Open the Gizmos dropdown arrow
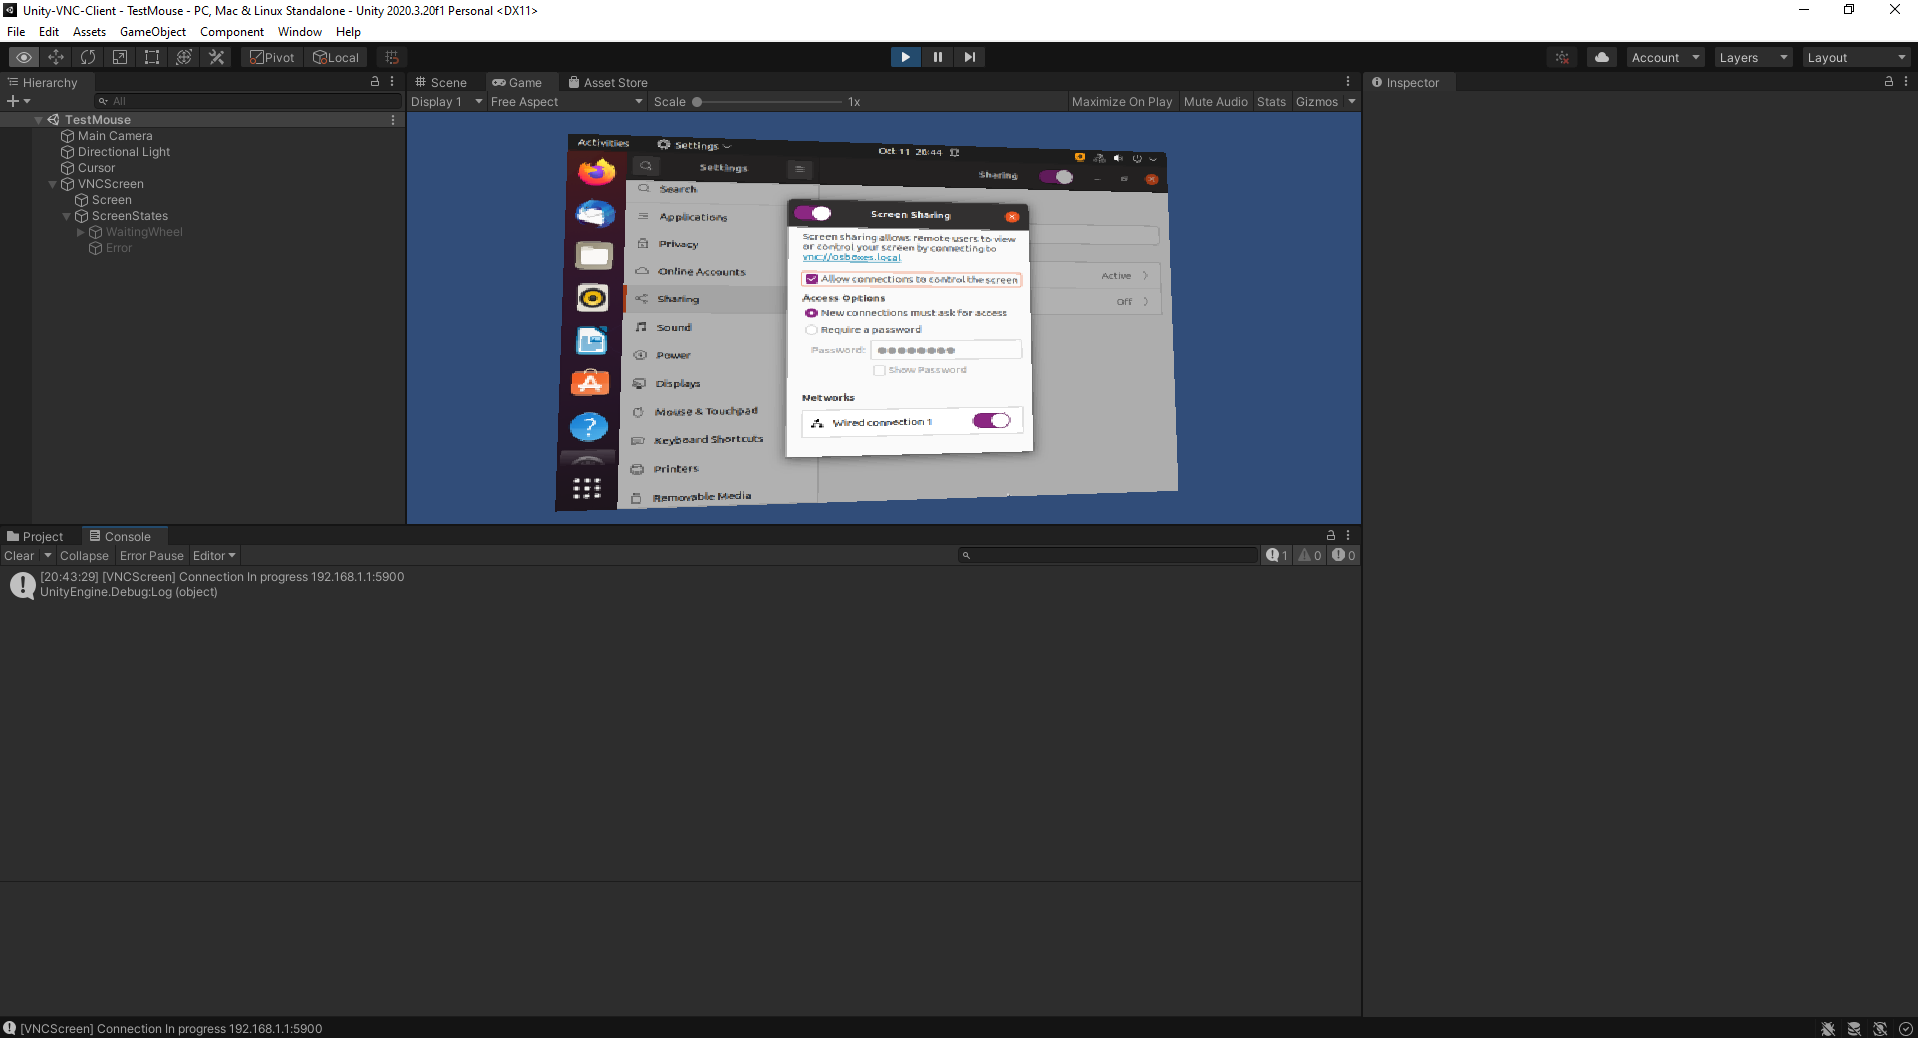Screen dimensions: 1918x1038 tap(1352, 102)
